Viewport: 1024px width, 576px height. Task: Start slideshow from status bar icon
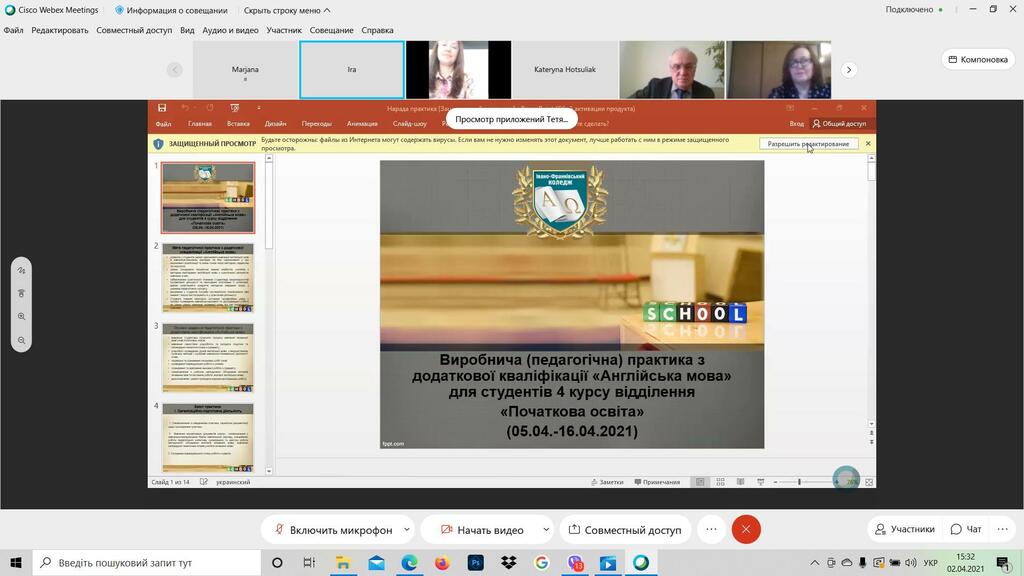(761, 482)
